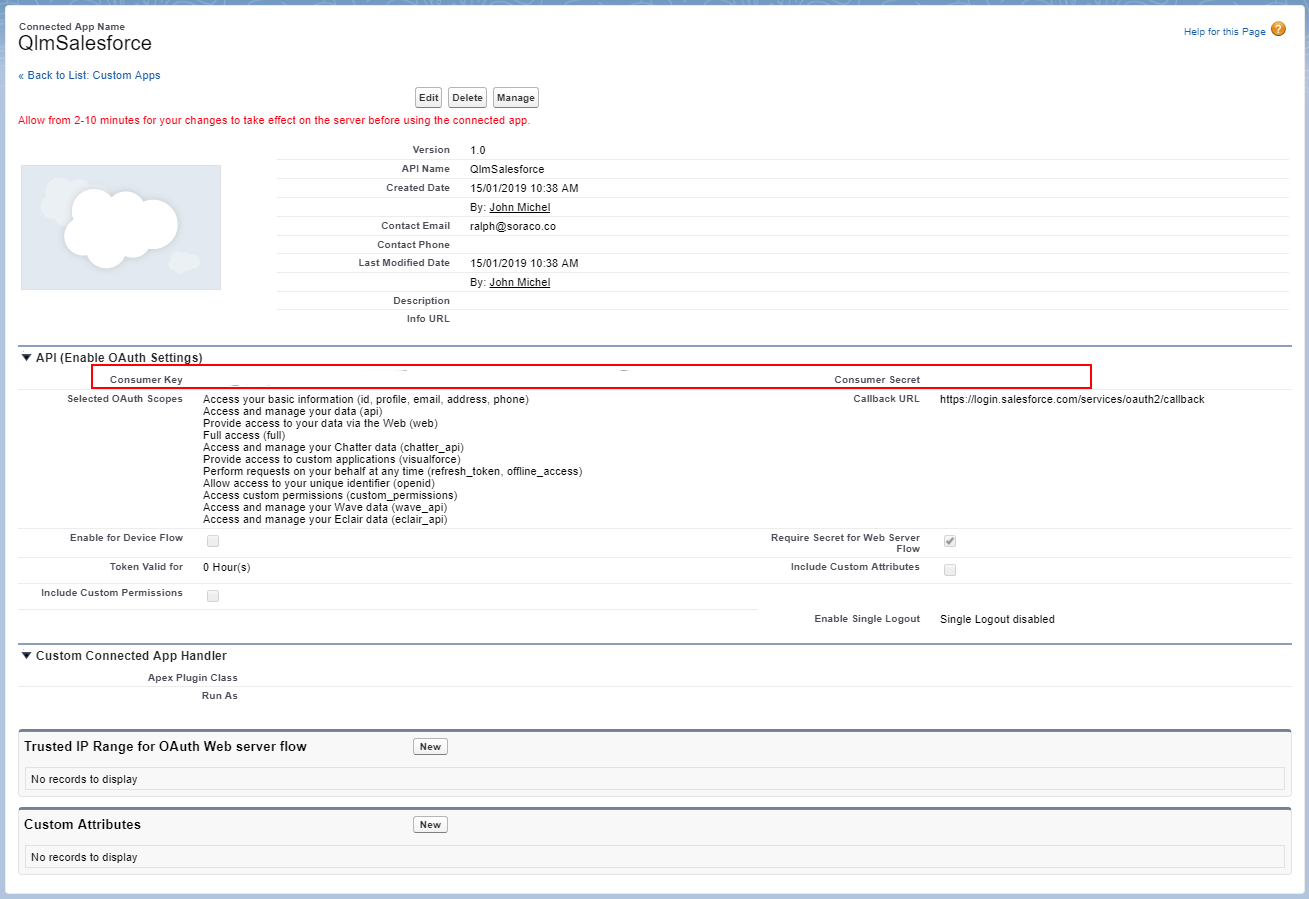Add New Trusted IP Range
The height and width of the screenshot is (899, 1309).
[x=430, y=747]
